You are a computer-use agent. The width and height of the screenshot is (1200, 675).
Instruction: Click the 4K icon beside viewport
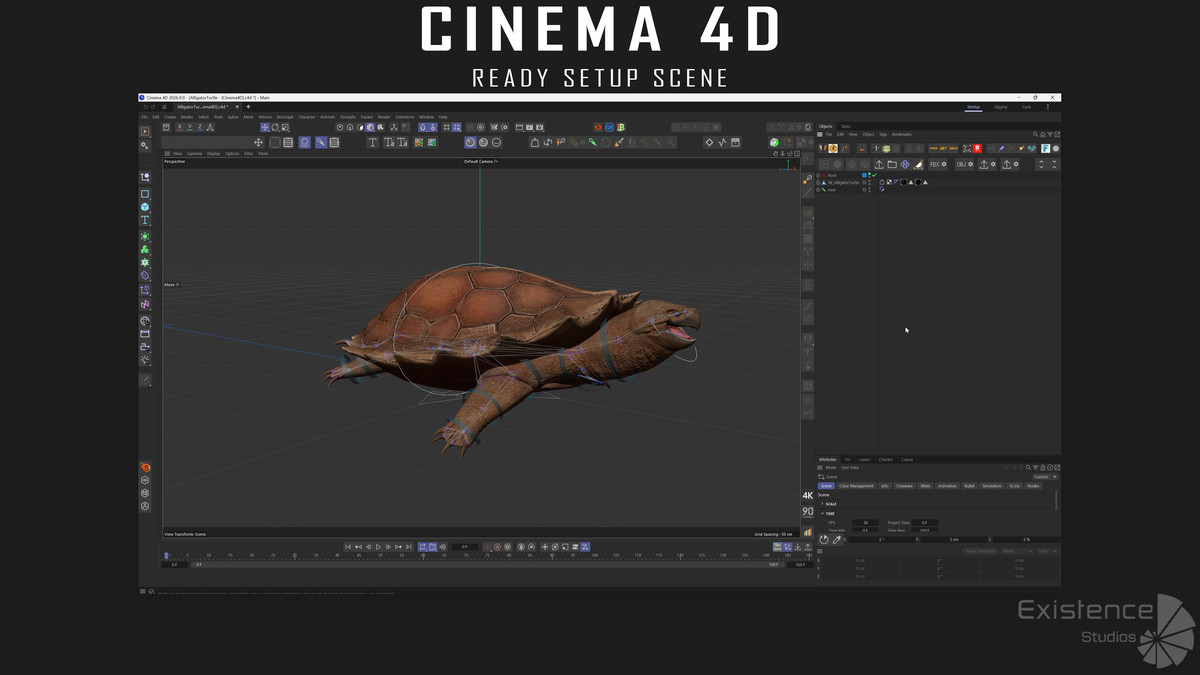808,495
